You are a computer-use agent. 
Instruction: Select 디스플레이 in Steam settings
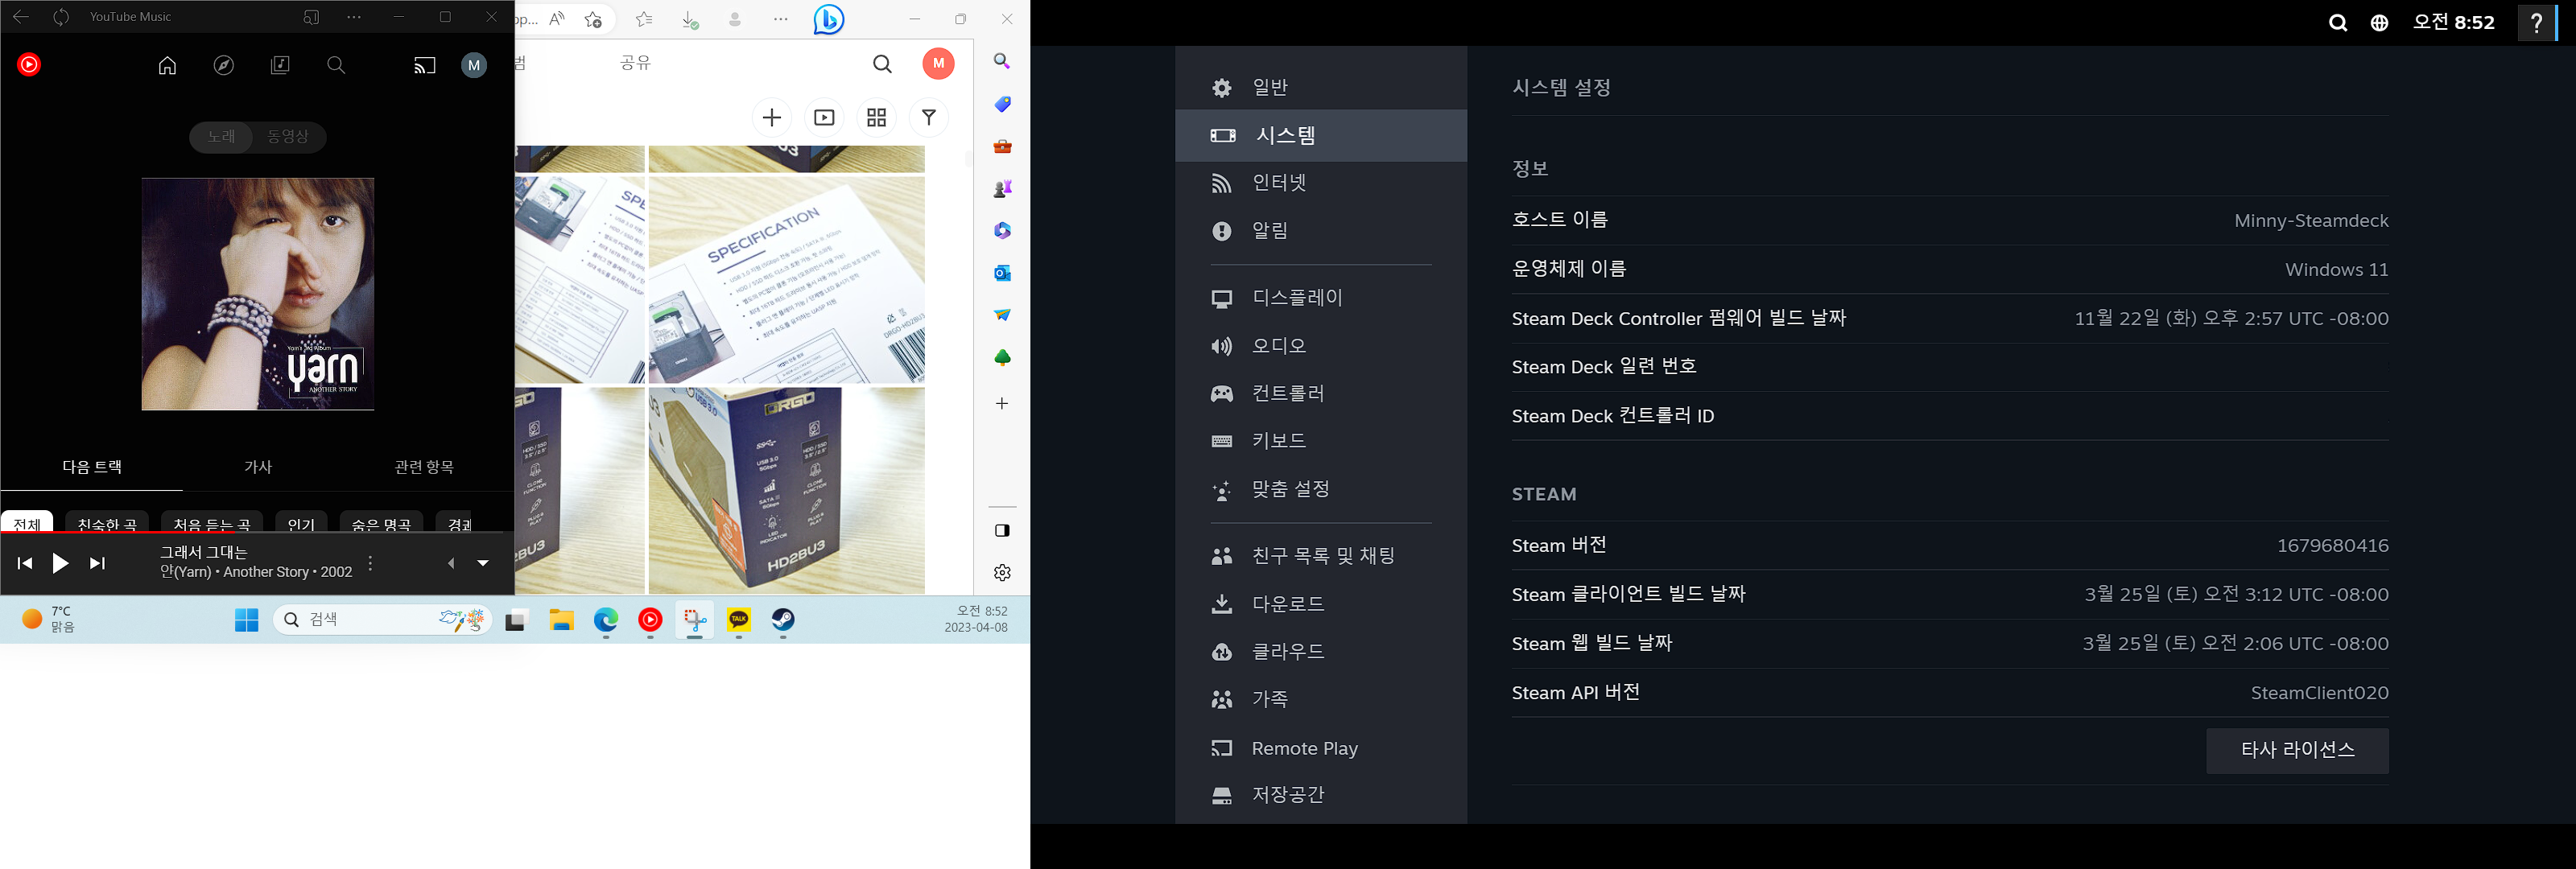(1296, 298)
